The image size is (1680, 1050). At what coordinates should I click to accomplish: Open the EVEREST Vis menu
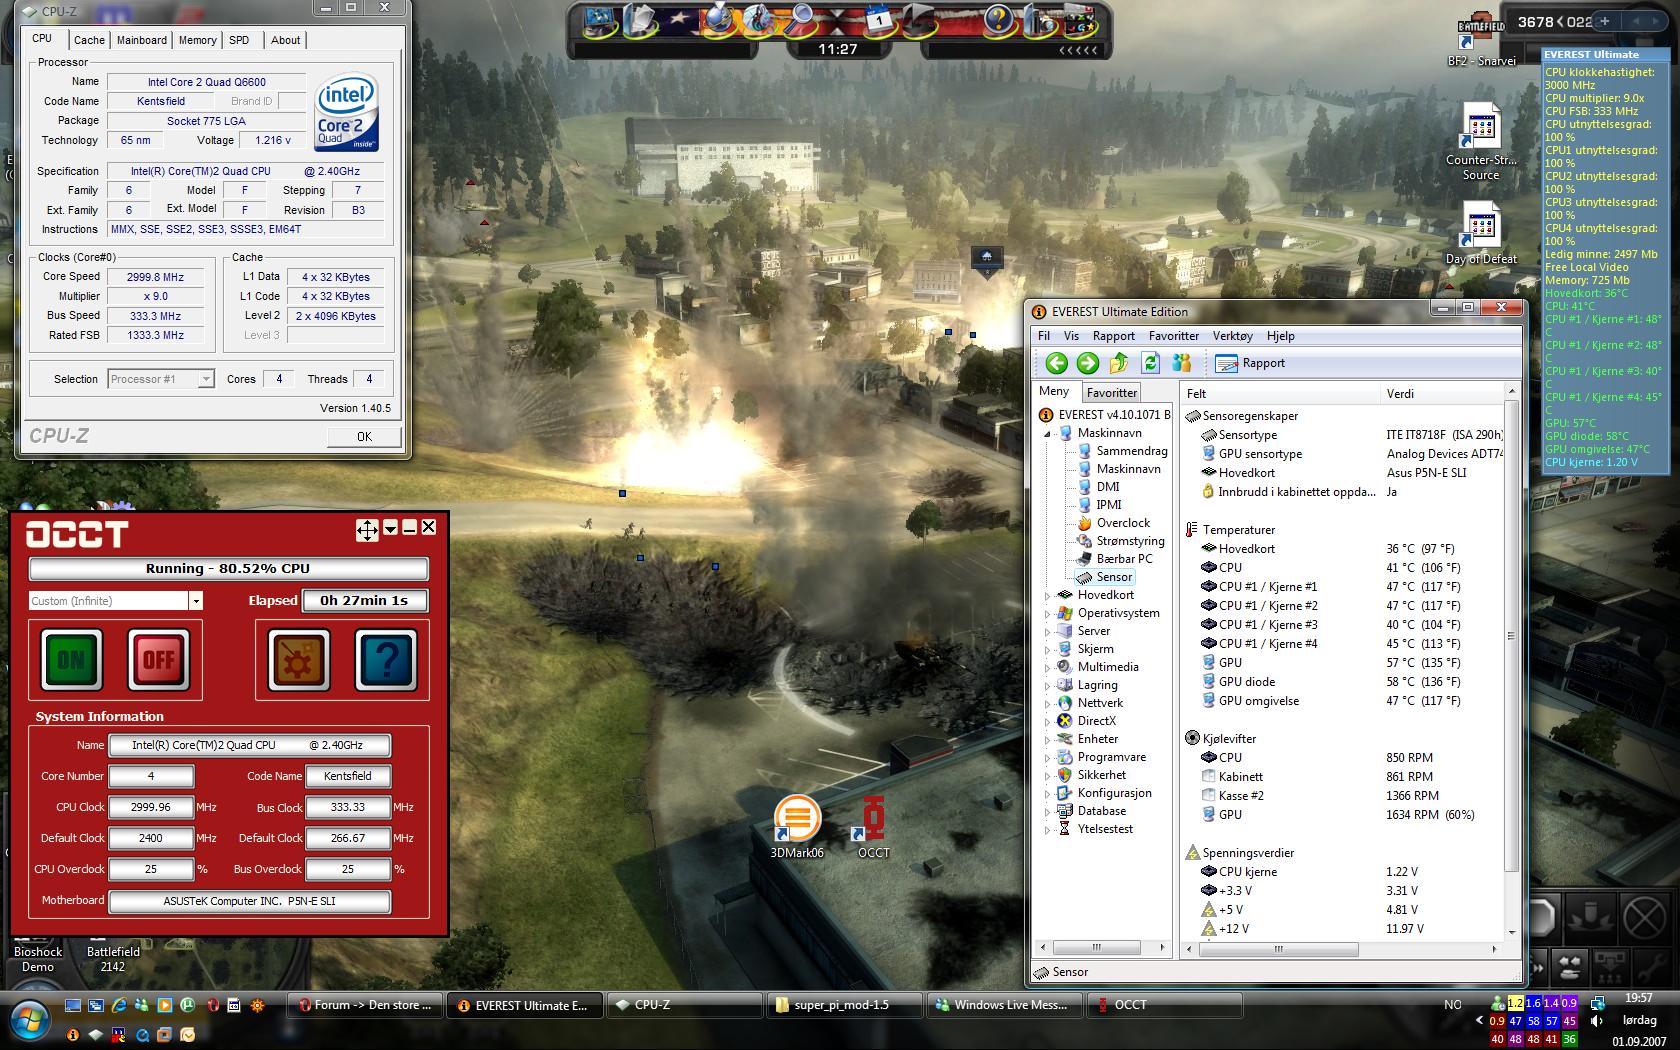pos(1071,336)
